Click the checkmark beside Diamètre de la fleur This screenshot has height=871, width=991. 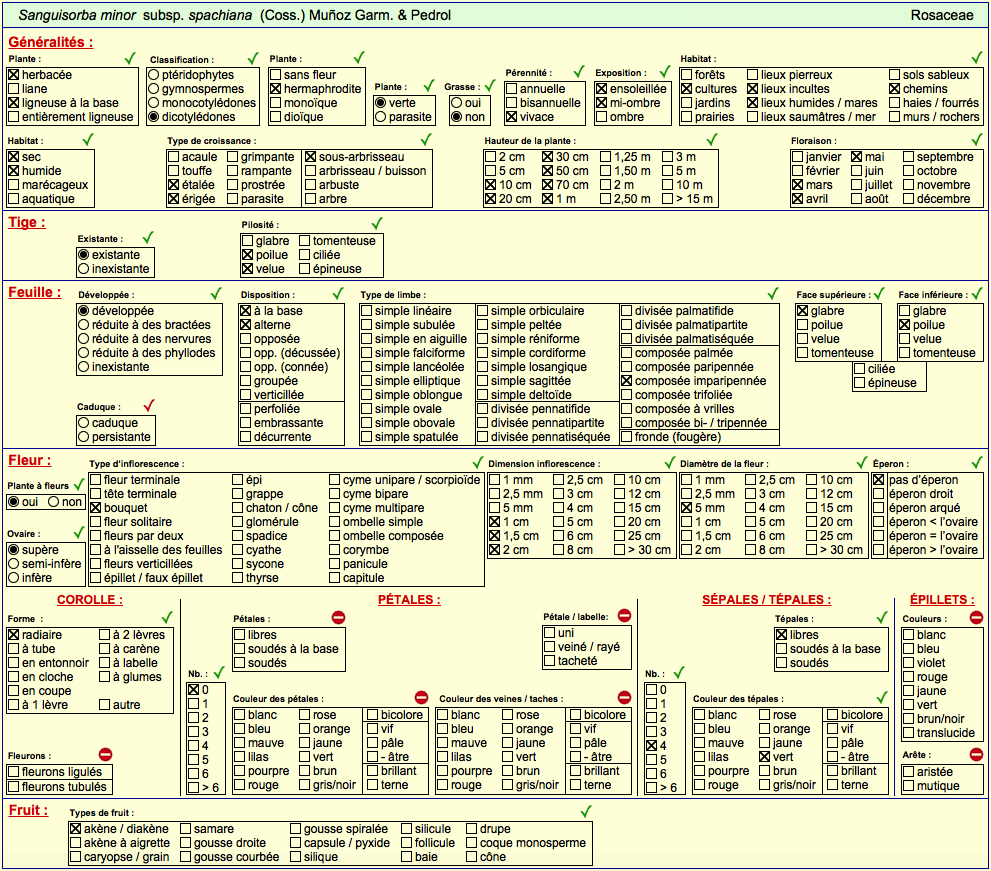(x=862, y=462)
